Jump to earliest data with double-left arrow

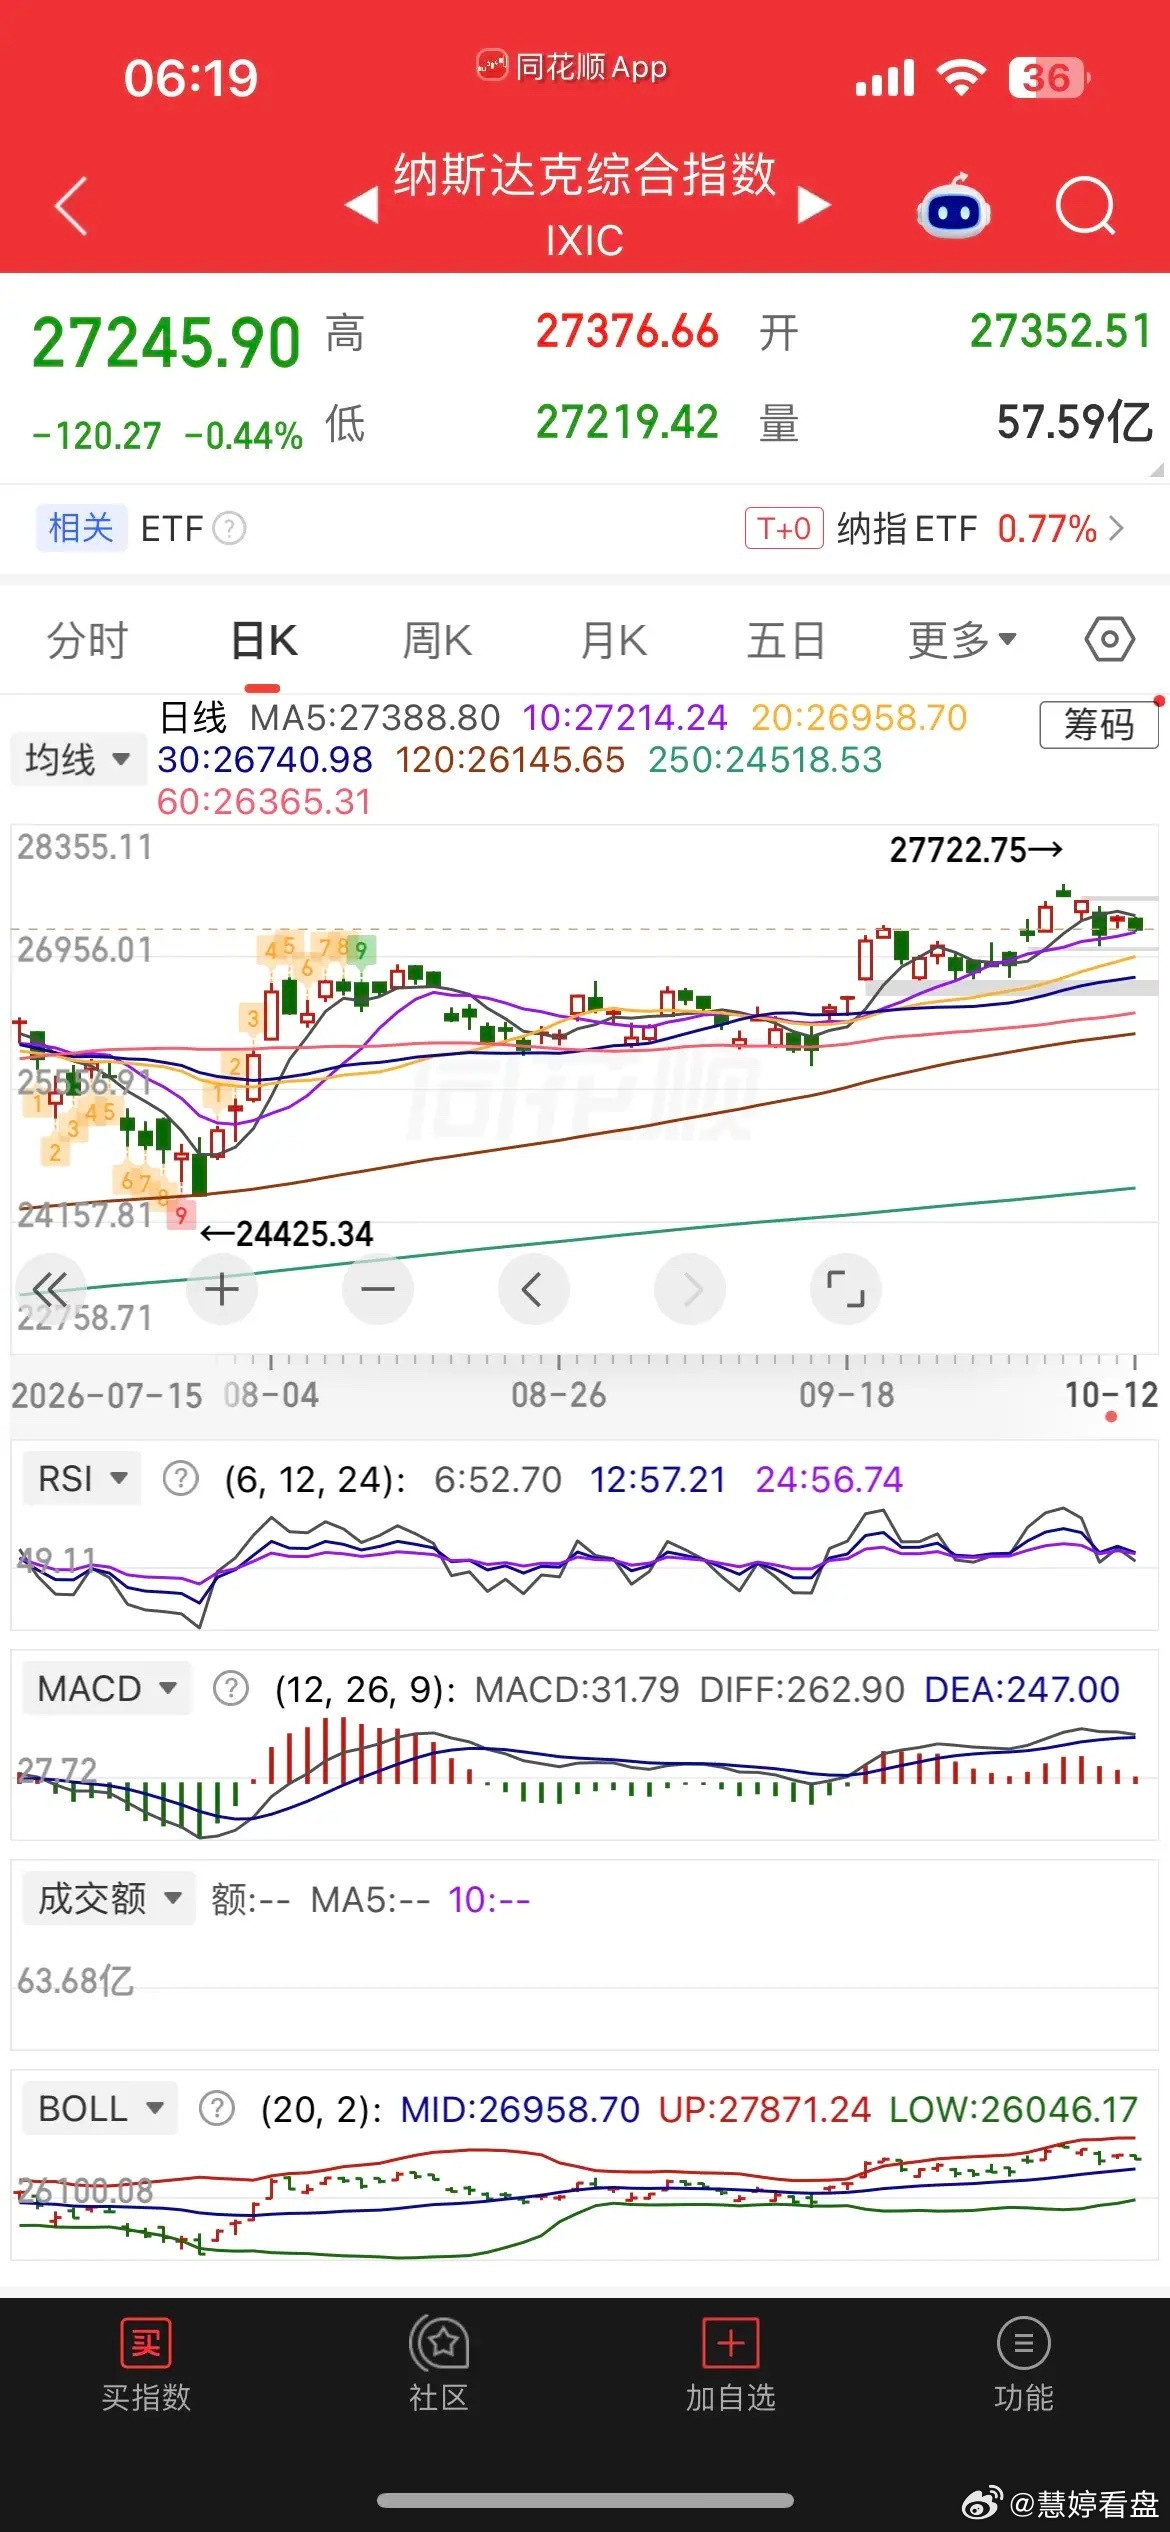coord(50,1289)
